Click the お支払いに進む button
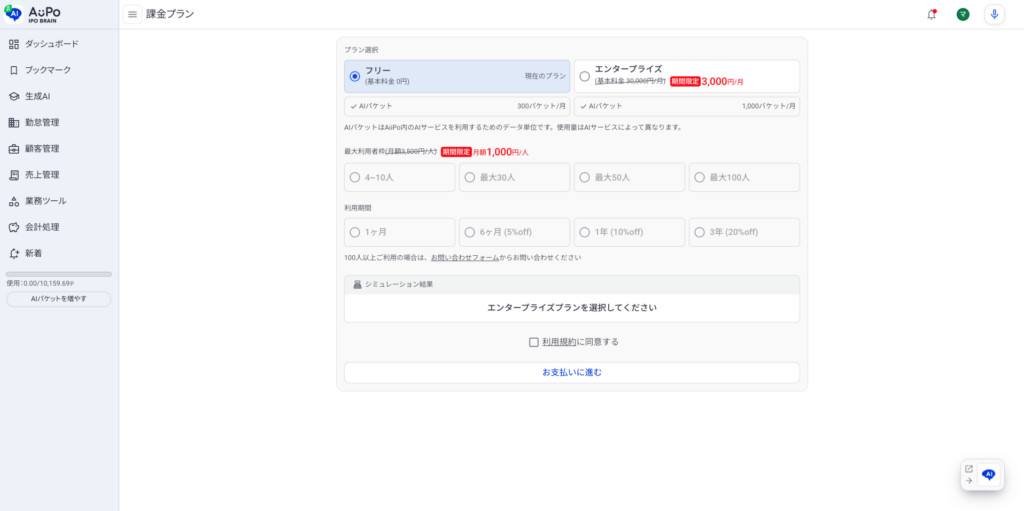Screen dimensions: 1024x511 coord(571,372)
